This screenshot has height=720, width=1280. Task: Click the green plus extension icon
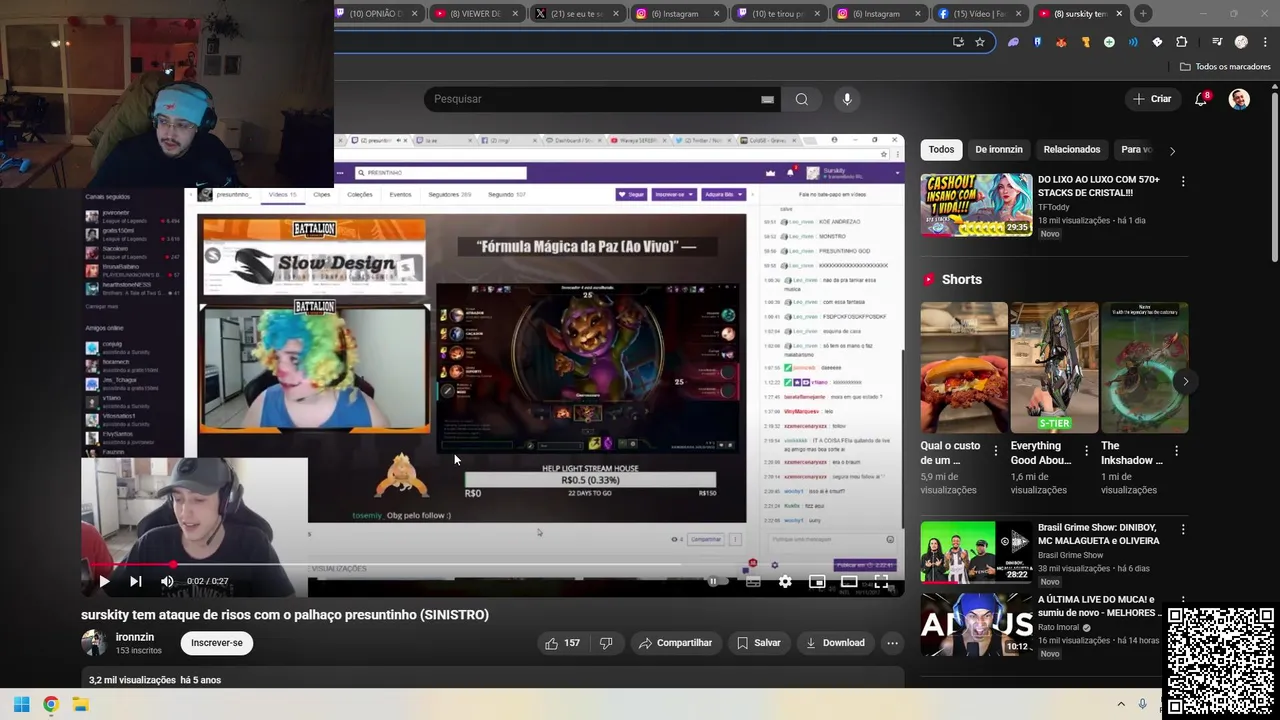pyautogui.click(x=1109, y=42)
